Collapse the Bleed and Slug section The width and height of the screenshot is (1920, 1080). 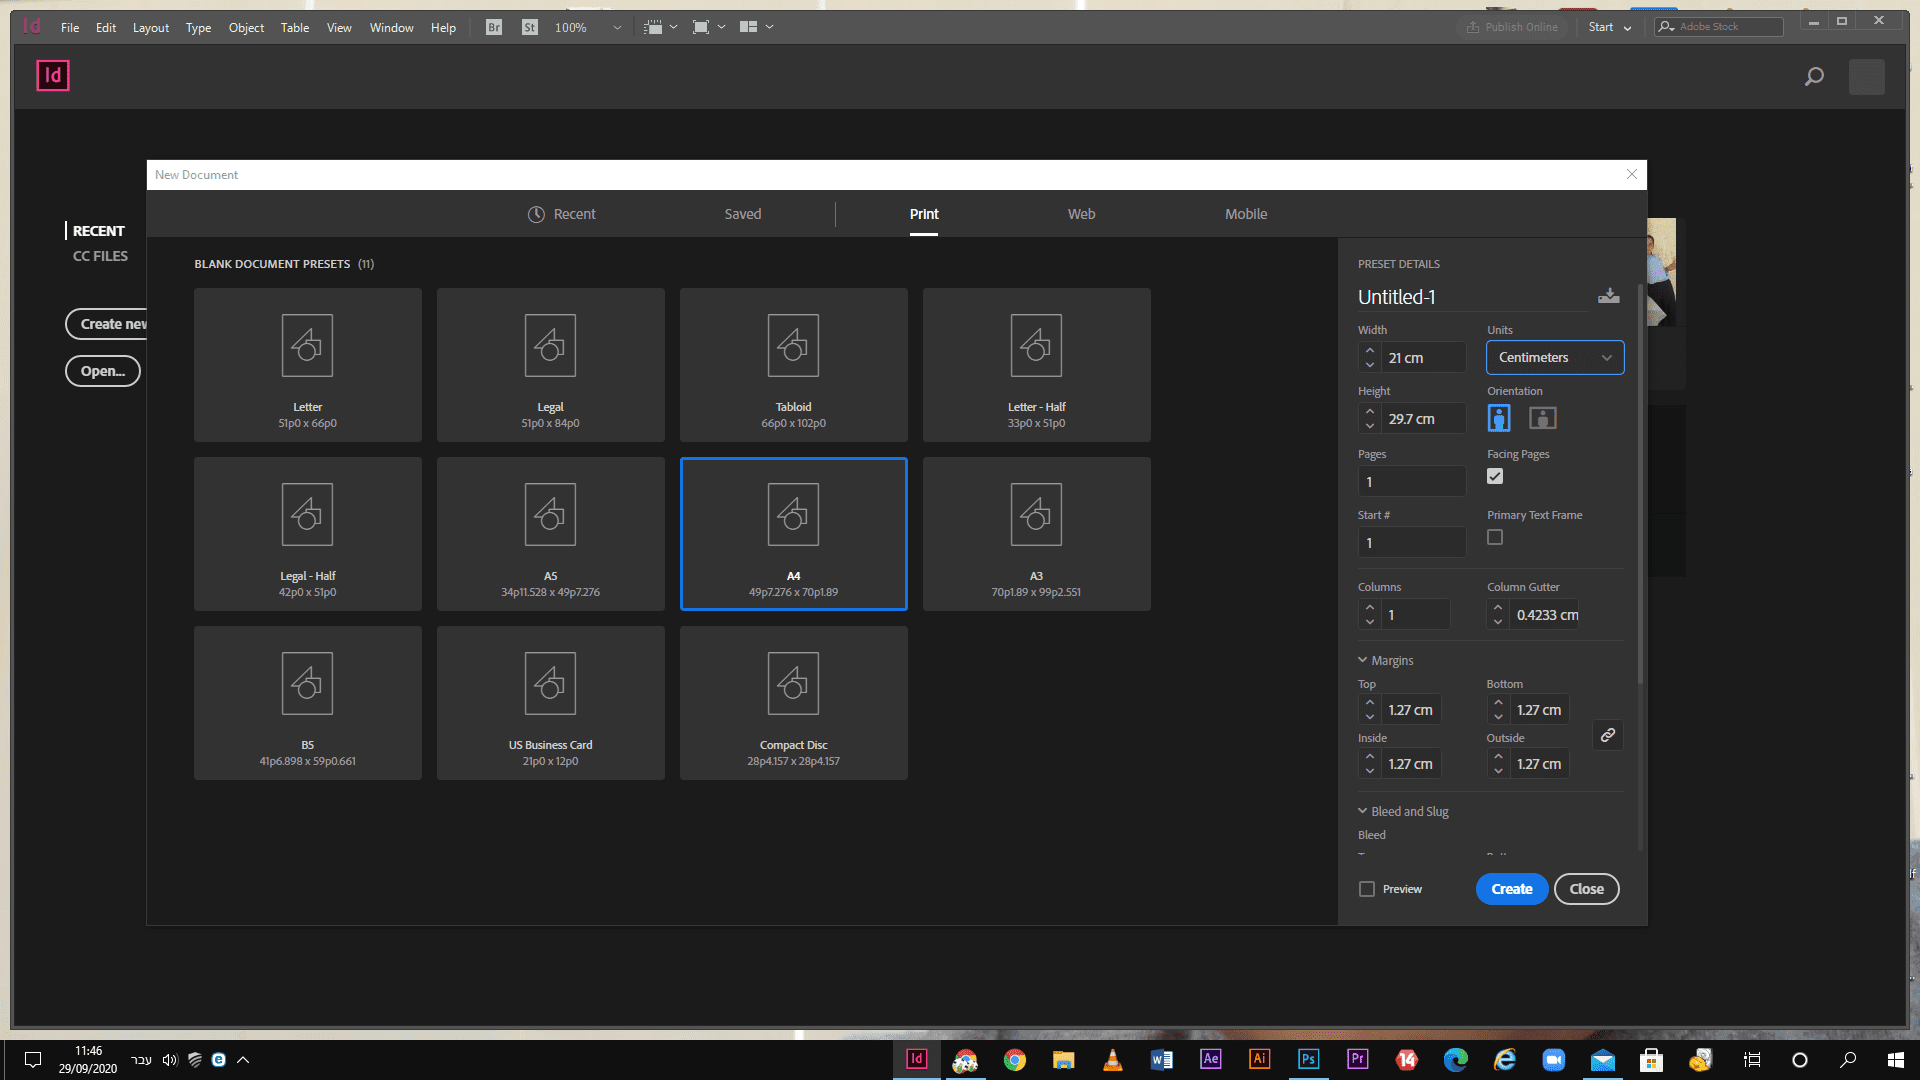[x=1362, y=811]
